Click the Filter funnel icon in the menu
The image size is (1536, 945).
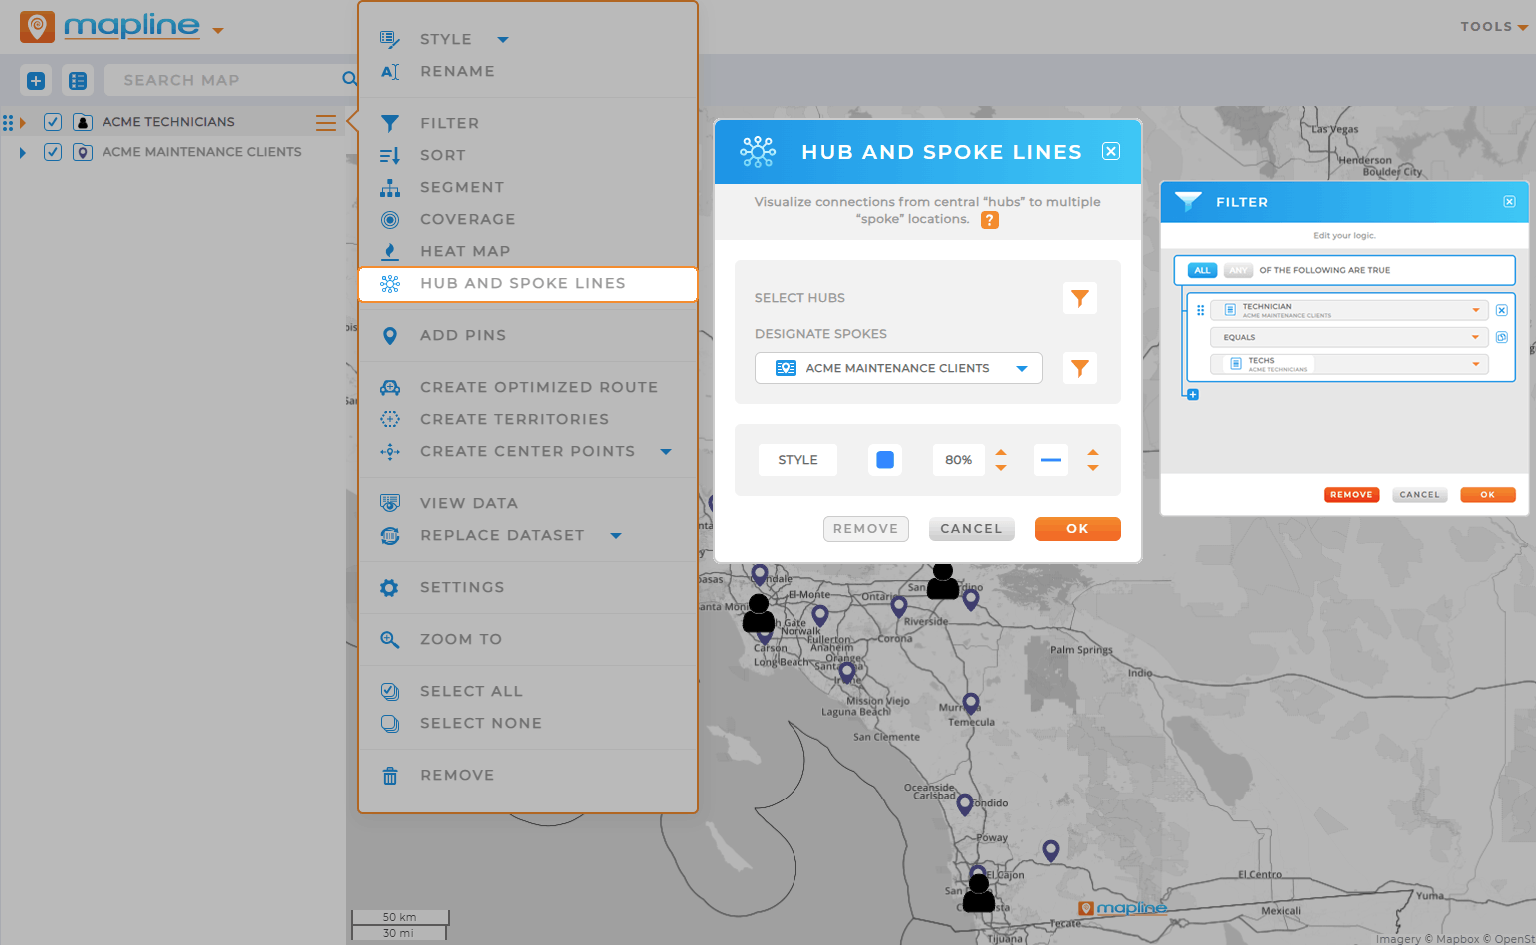[390, 123]
